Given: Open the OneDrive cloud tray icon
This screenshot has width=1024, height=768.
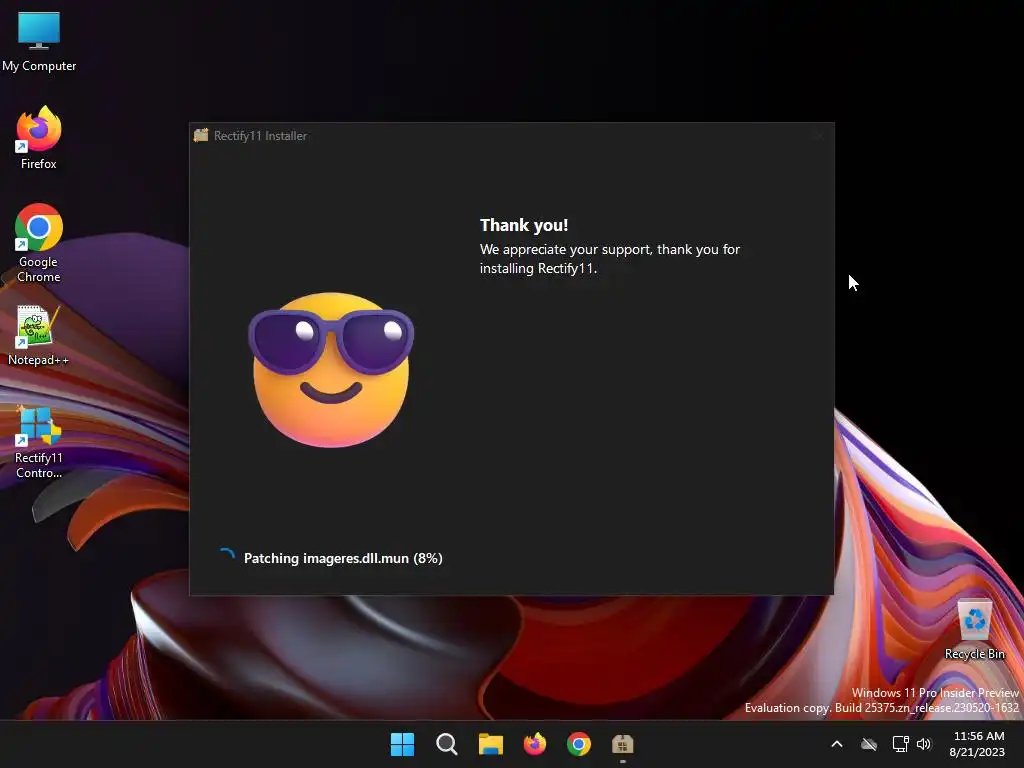Looking at the screenshot, I should (x=869, y=744).
